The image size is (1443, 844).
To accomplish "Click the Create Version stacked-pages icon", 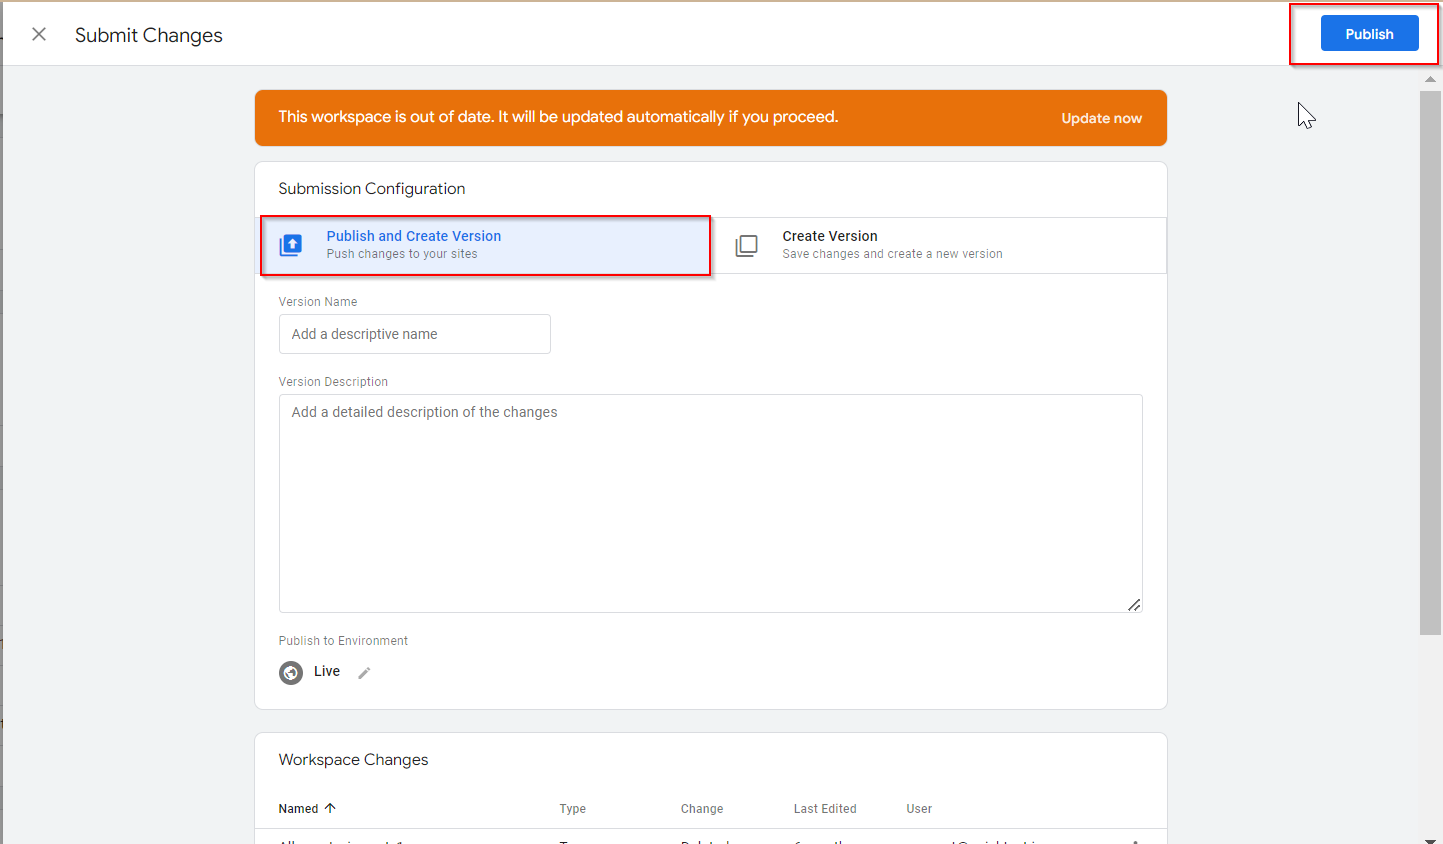I will coord(747,246).
